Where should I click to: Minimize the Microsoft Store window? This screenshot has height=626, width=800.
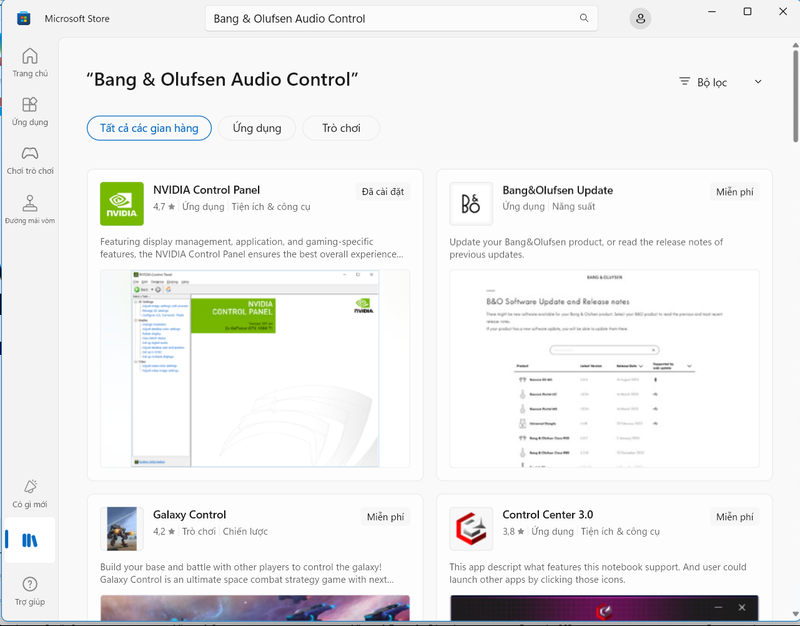[x=712, y=12]
